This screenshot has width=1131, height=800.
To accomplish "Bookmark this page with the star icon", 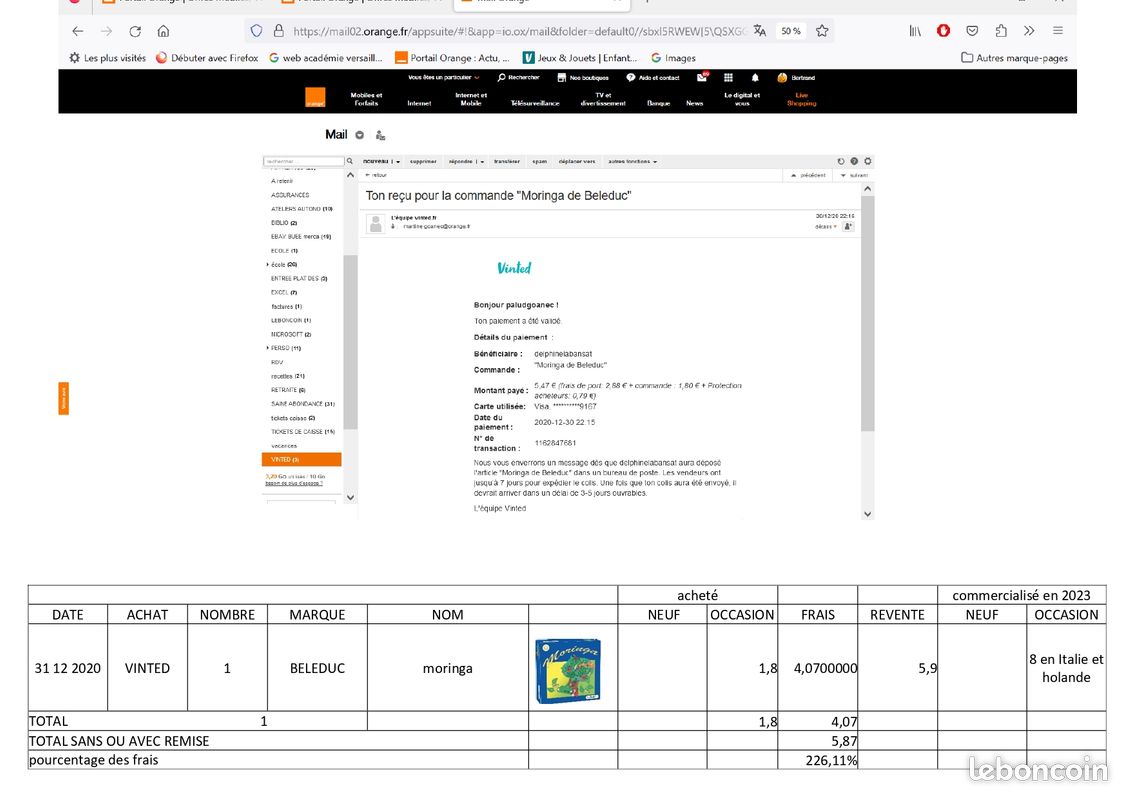I will point(822,30).
